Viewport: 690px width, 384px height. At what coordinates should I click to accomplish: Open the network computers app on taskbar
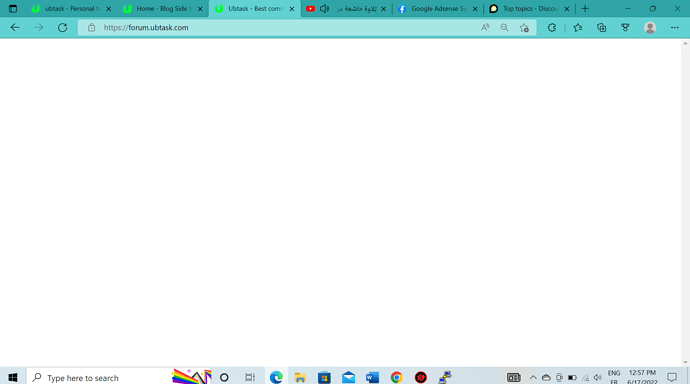click(445, 377)
